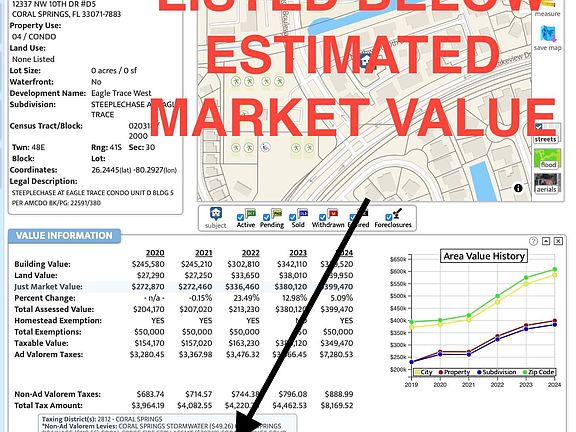
Task: Open help for Value Information panel
Action: click(x=533, y=241)
